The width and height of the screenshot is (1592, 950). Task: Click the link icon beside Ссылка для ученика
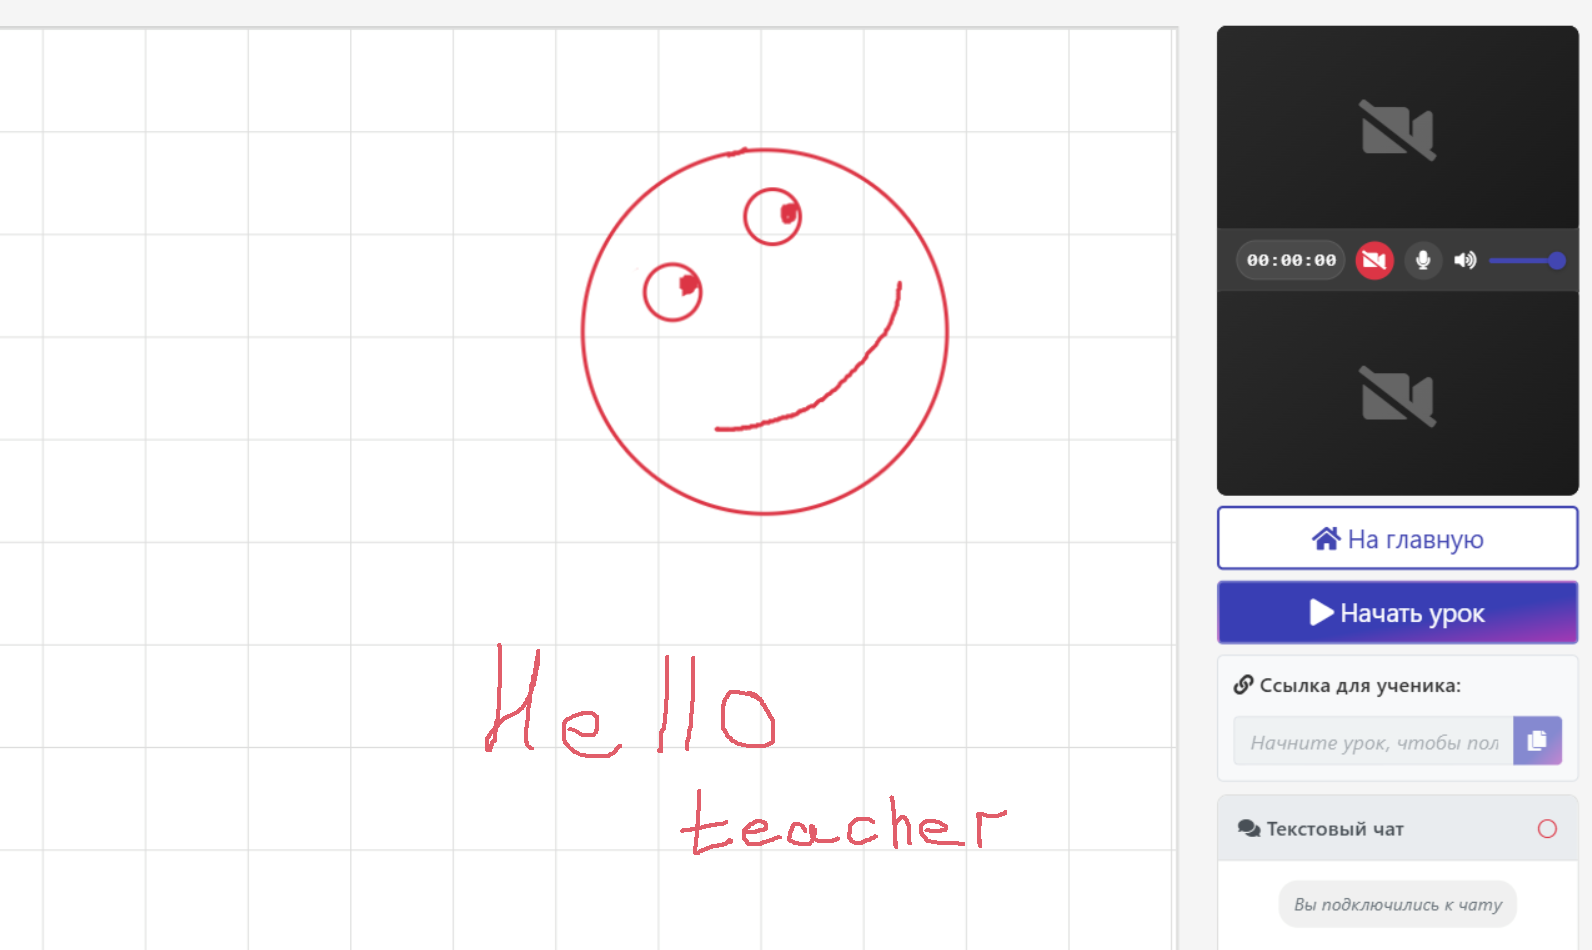click(1243, 685)
